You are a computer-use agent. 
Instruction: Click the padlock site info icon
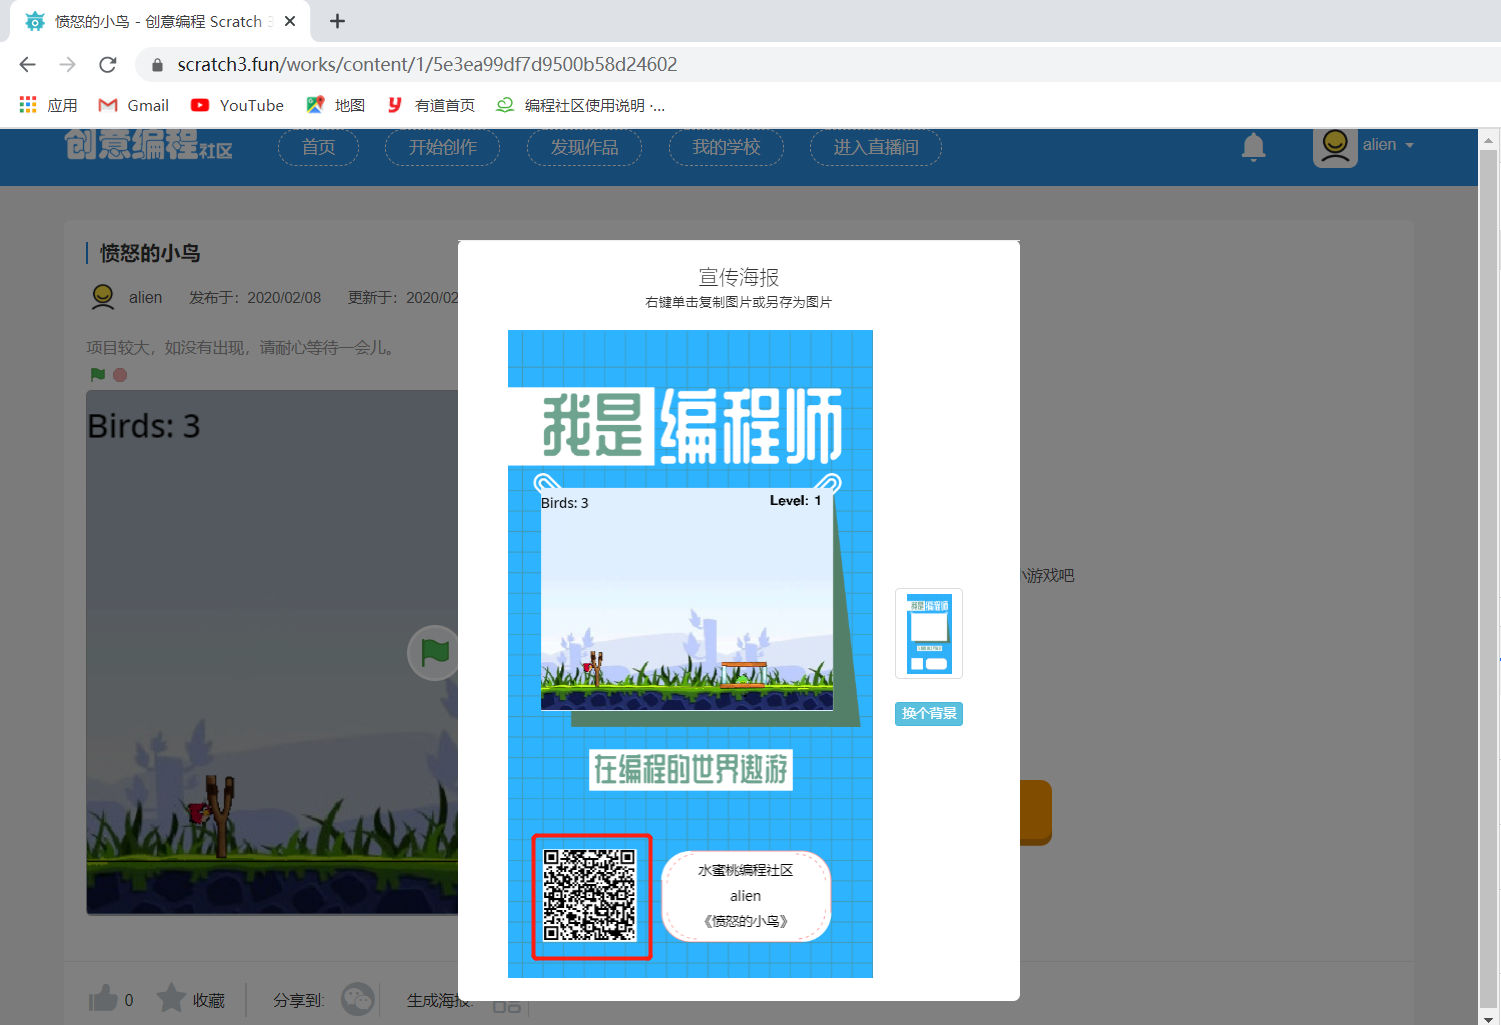(157, 65)
